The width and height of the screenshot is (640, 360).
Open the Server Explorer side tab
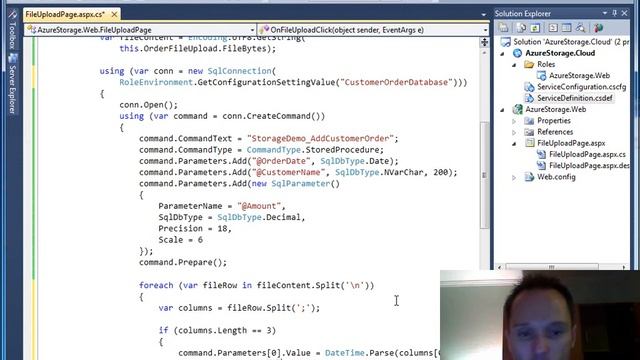[12, 84]
